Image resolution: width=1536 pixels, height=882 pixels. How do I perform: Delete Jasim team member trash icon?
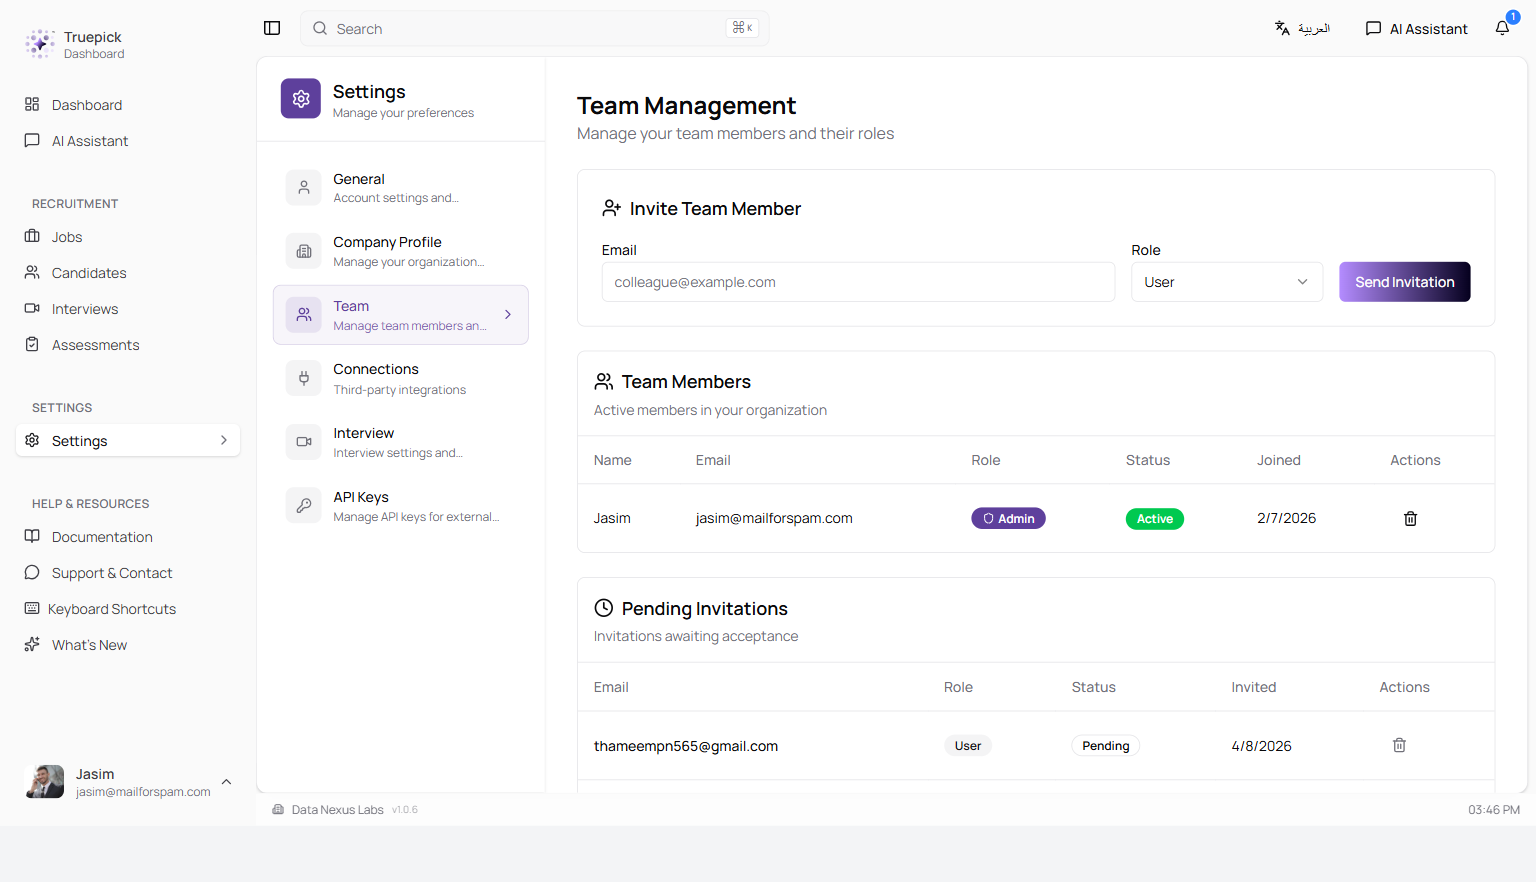1410,518
